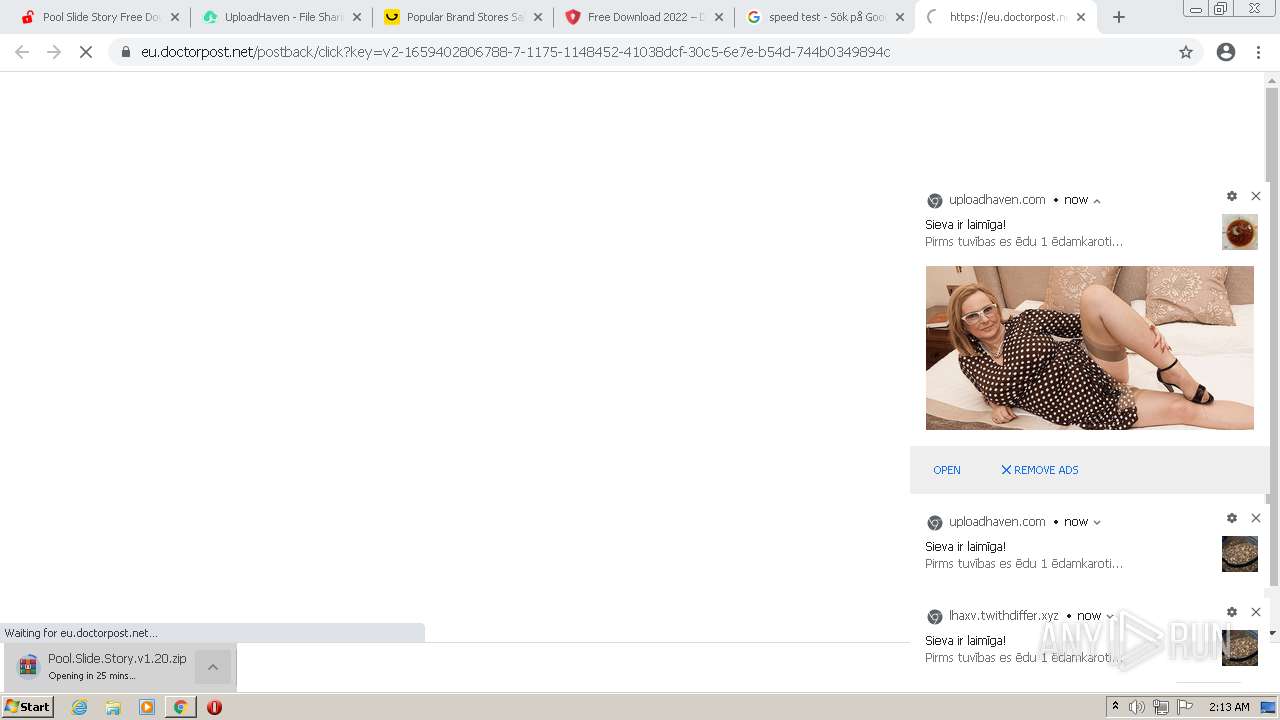Screen dimensions: 1280x720
Task: Click the 2:13 AM system clock
Action: [x=1229, y=707]
